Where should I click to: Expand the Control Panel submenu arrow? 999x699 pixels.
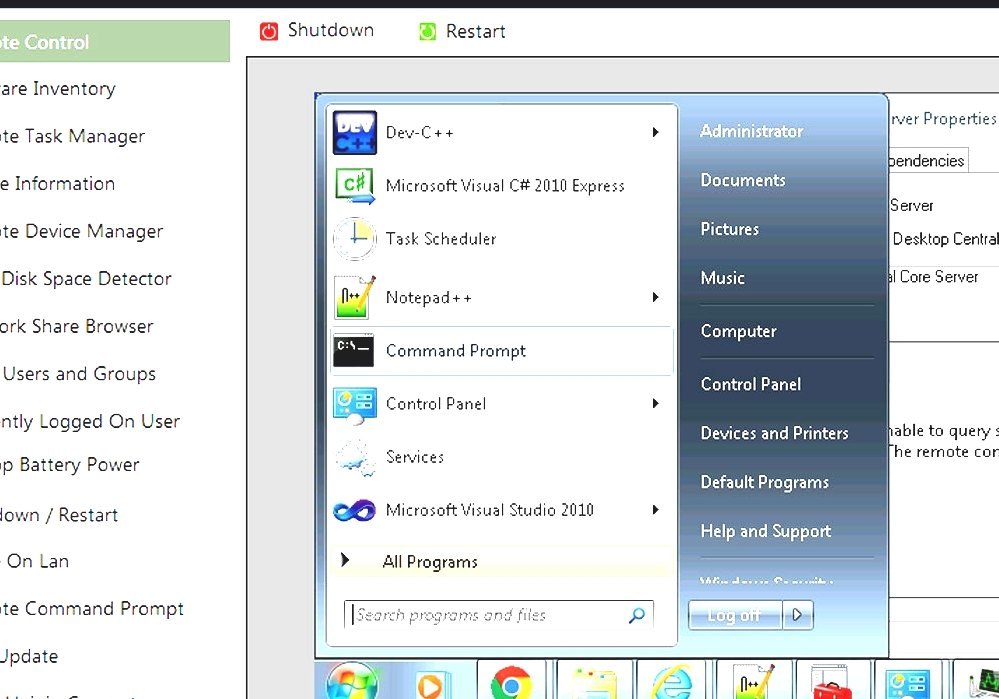tap(656, 404)
